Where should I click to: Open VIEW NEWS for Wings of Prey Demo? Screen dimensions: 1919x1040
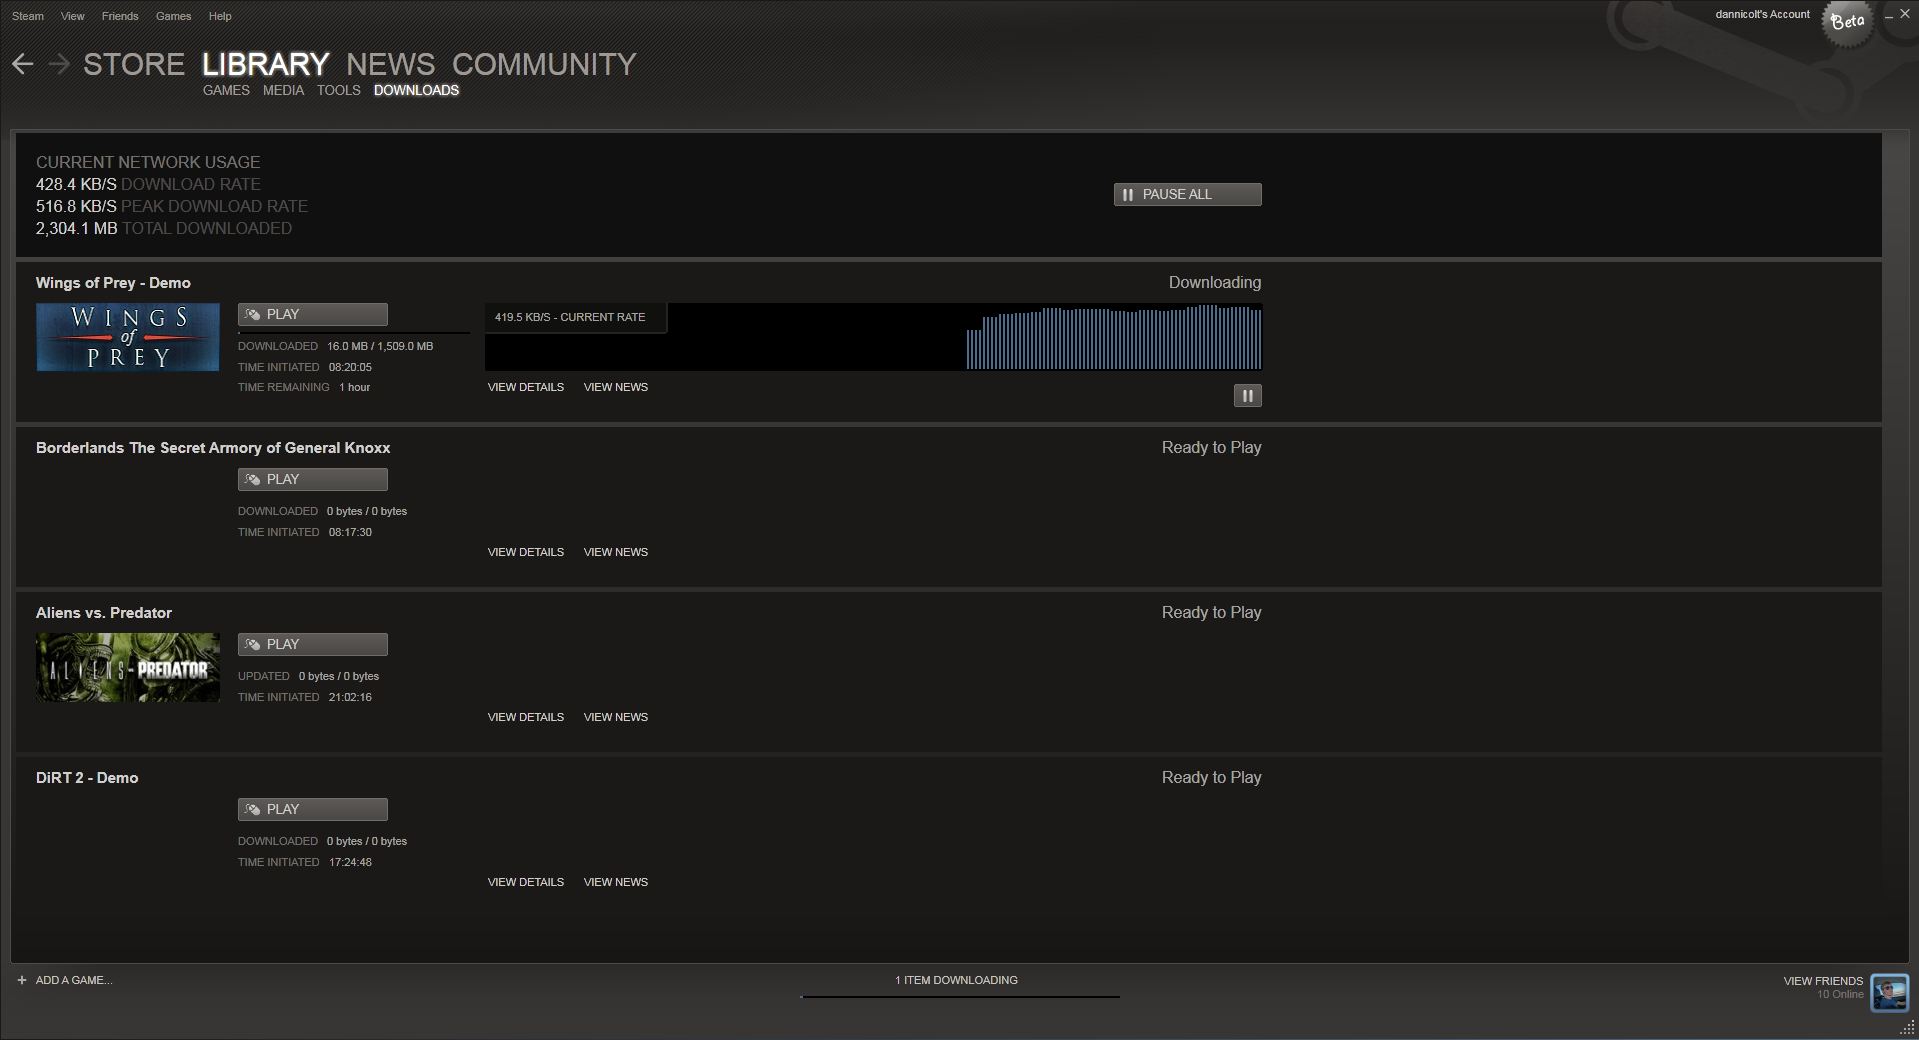pos(615,387)
